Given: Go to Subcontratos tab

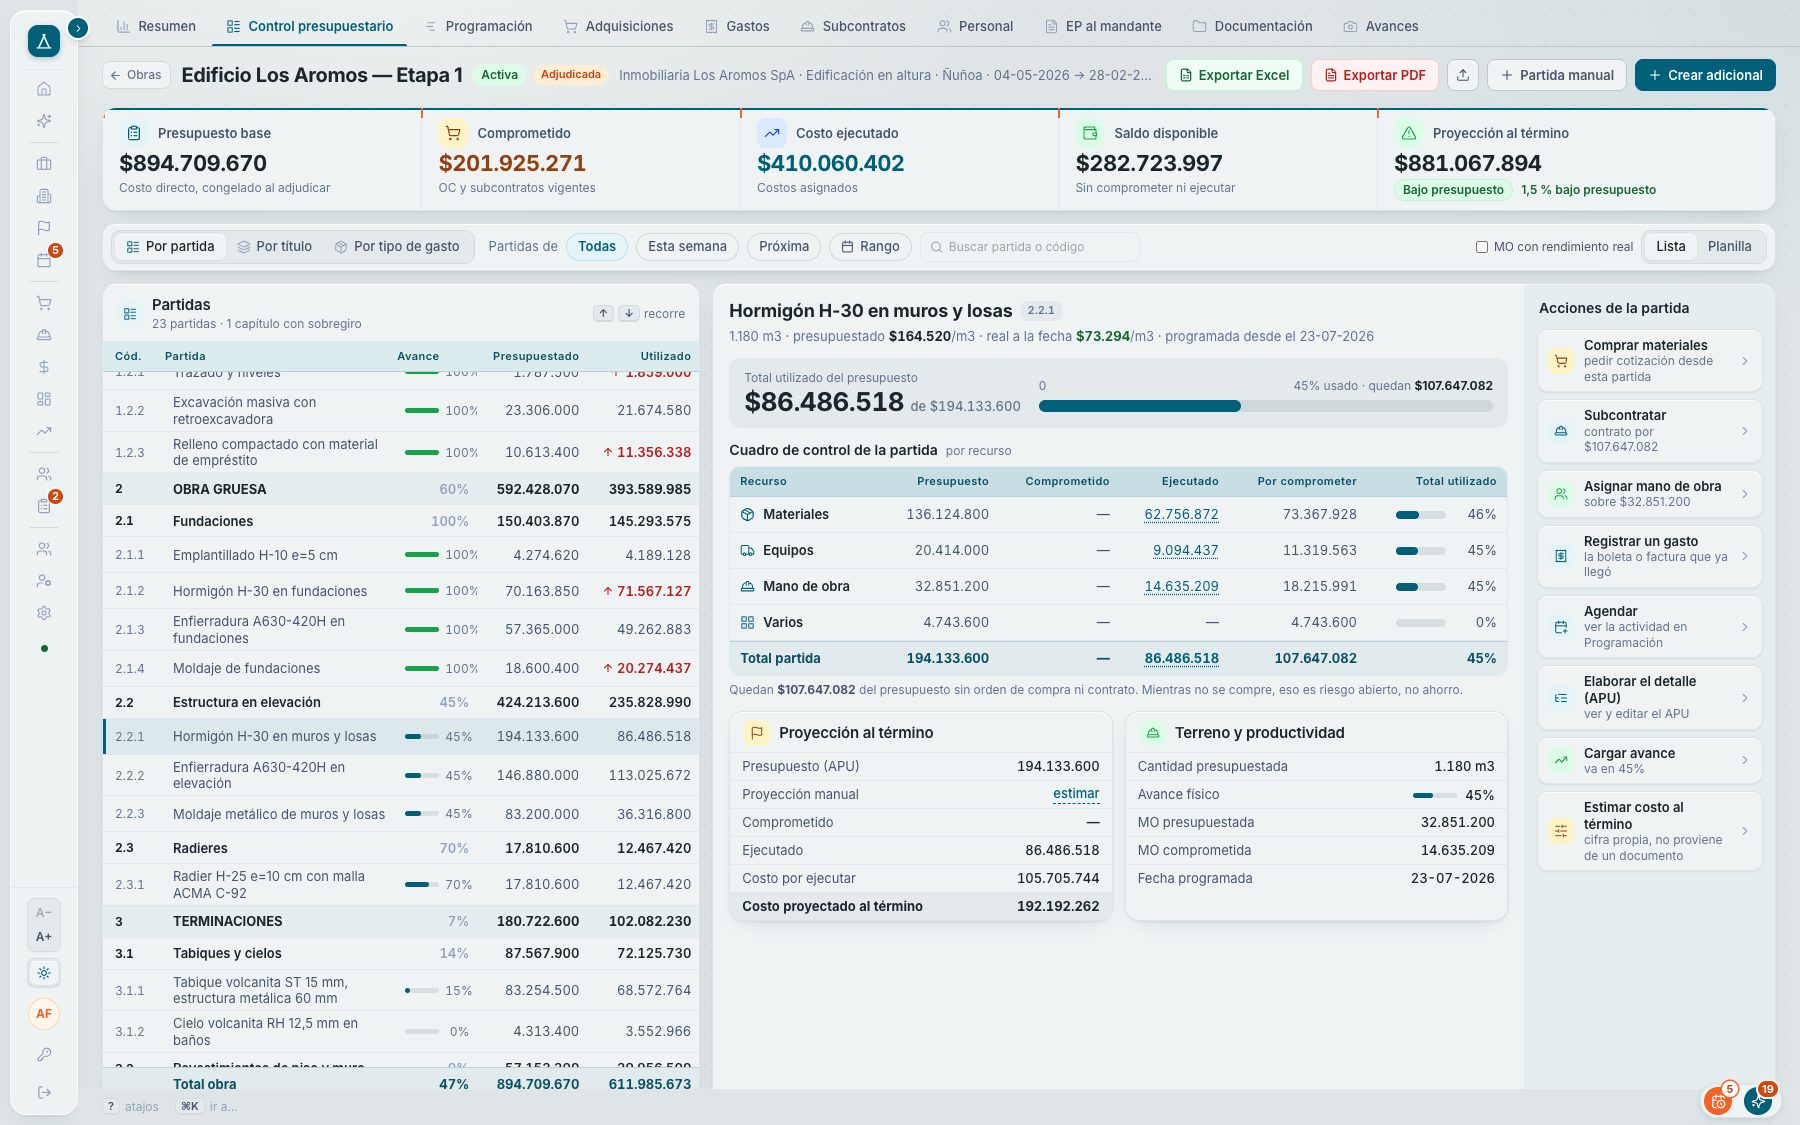Looking at the screenshot, I should [853, 27].
